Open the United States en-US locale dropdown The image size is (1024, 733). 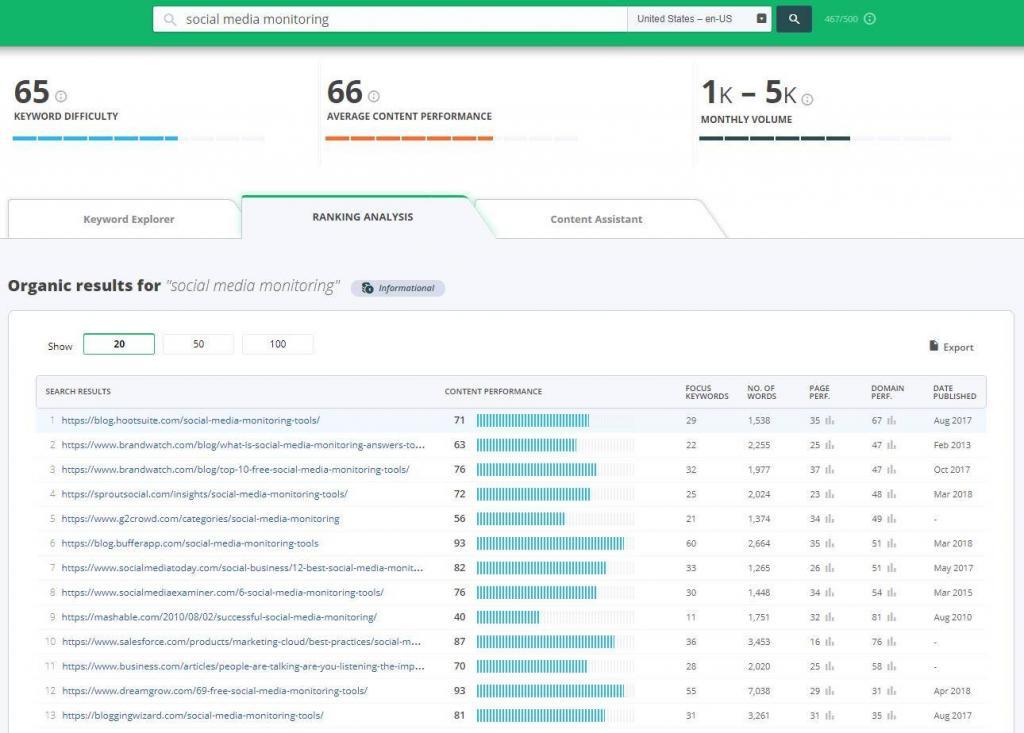point(701,19)
